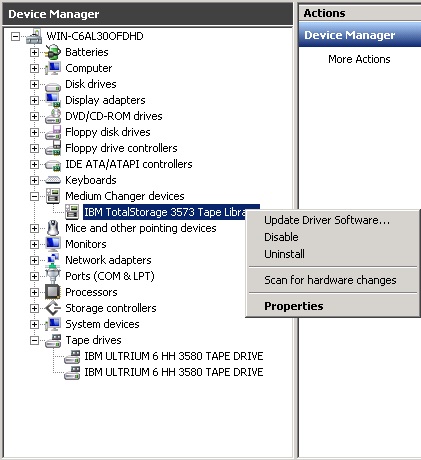
Task: Select Disable in the context menu
Action: point(281,237)
